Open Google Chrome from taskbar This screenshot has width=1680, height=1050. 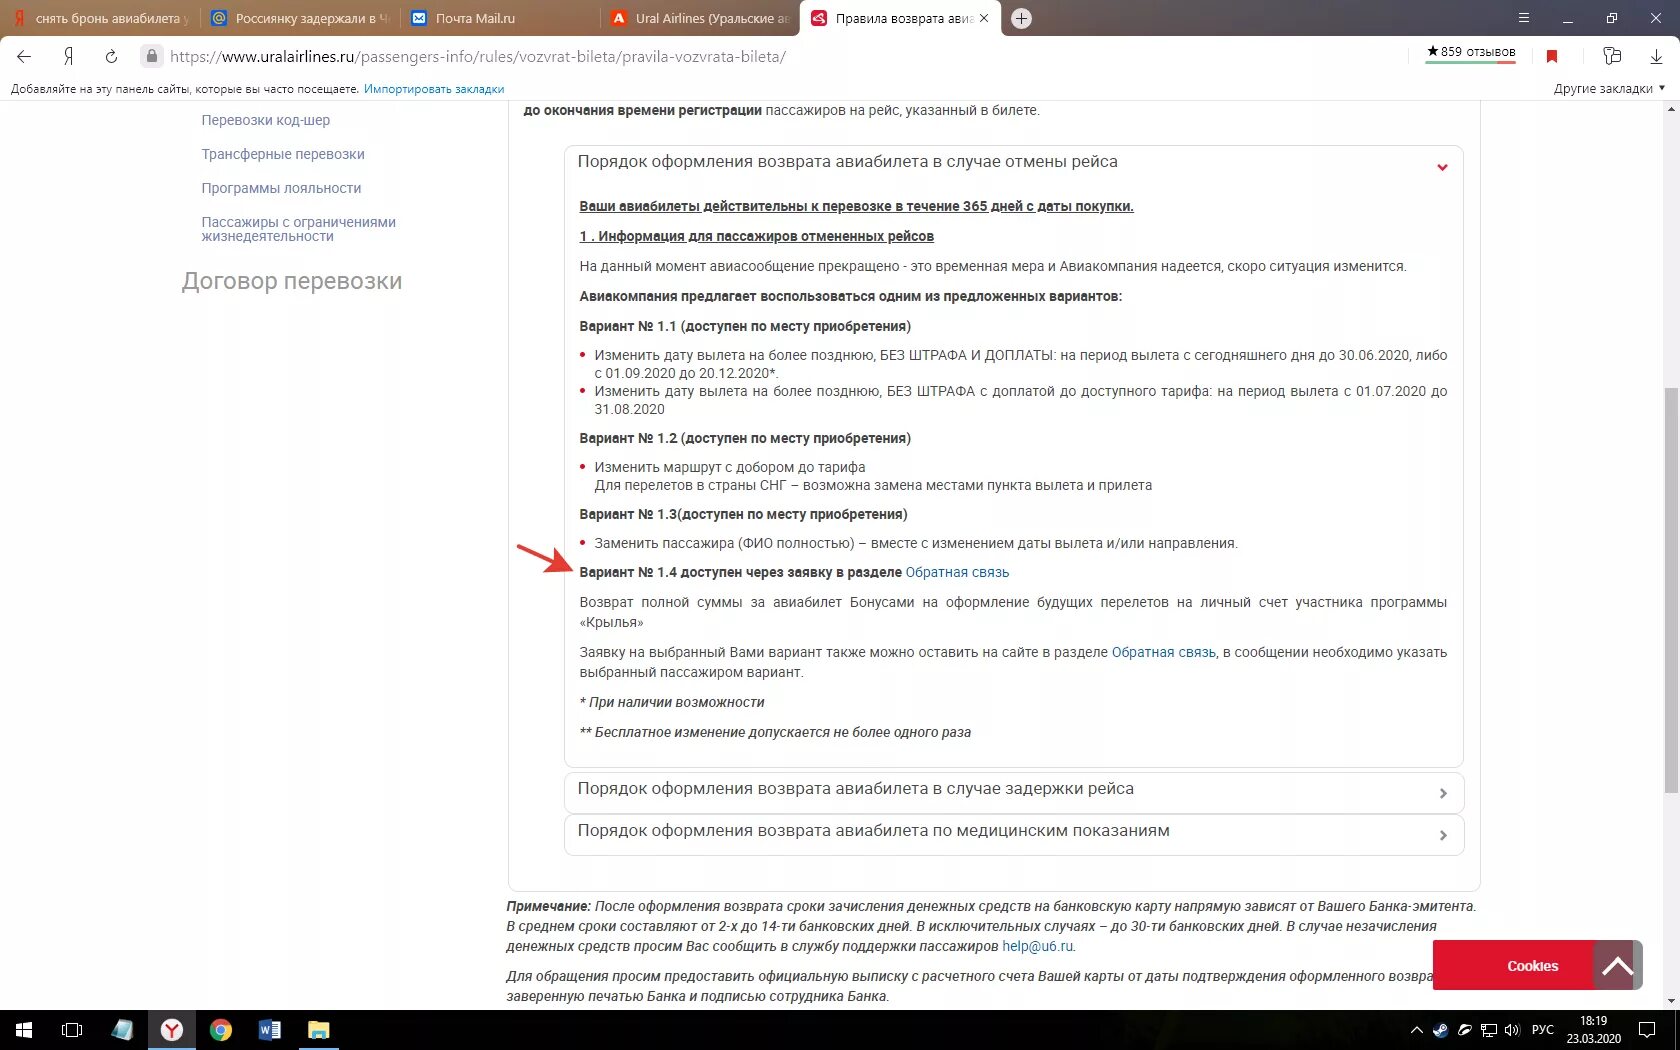coord(221,1030)
